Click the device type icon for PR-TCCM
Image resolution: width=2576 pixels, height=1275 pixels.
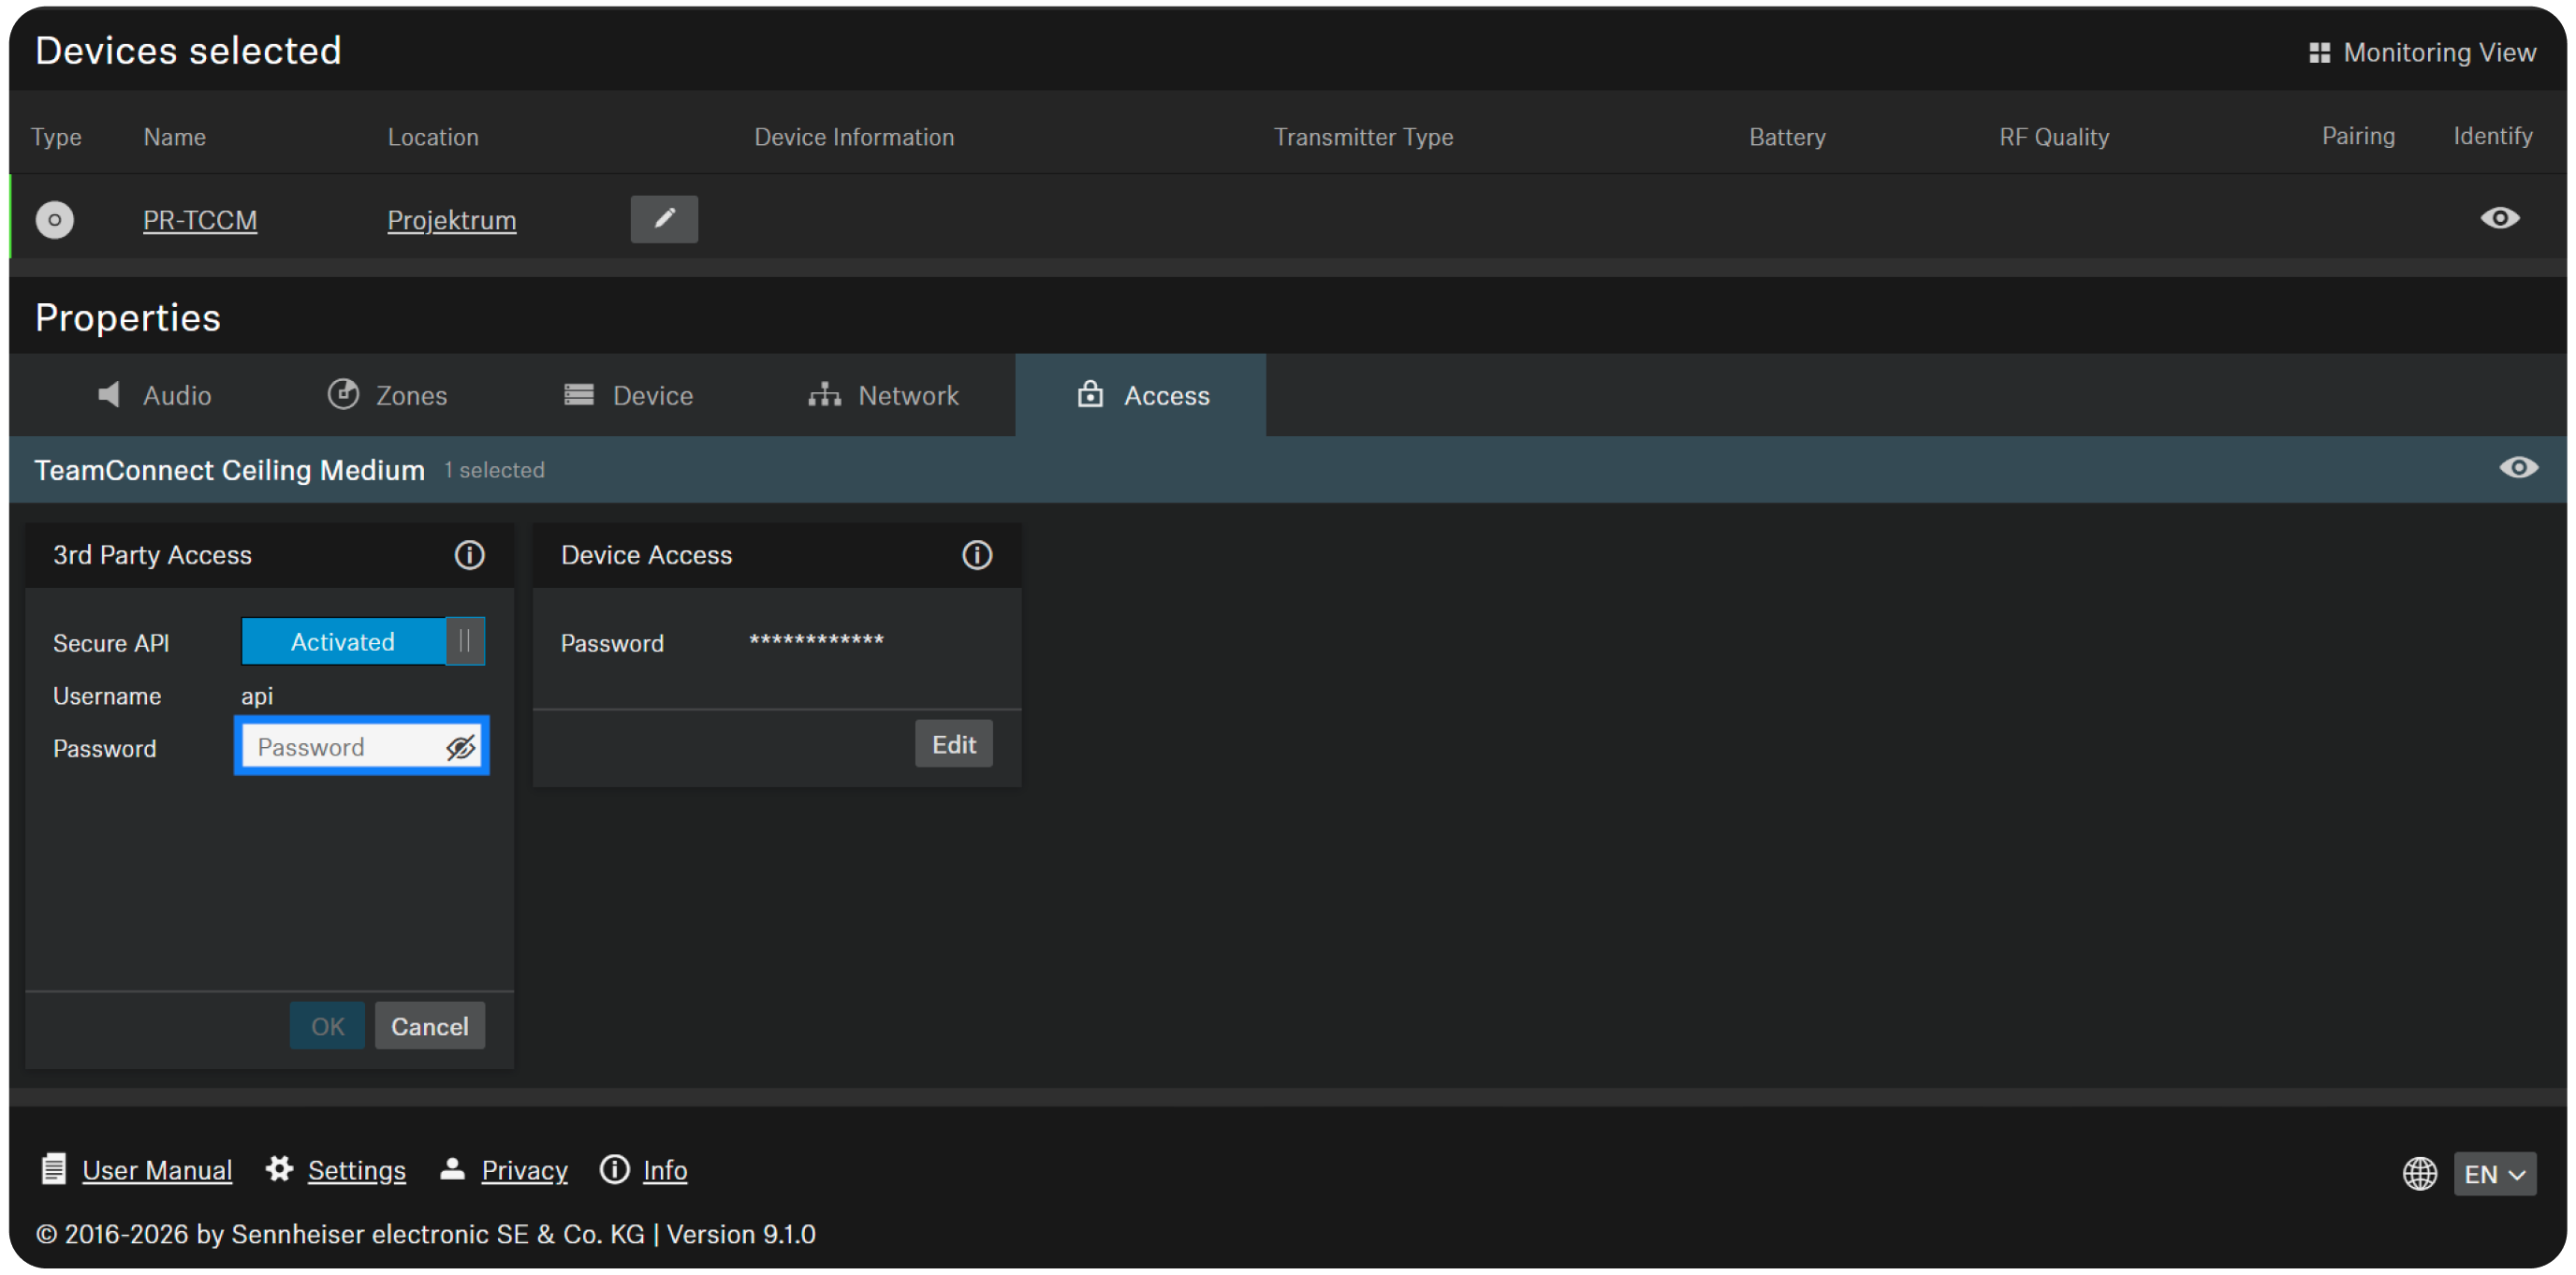tap(55, 220)
